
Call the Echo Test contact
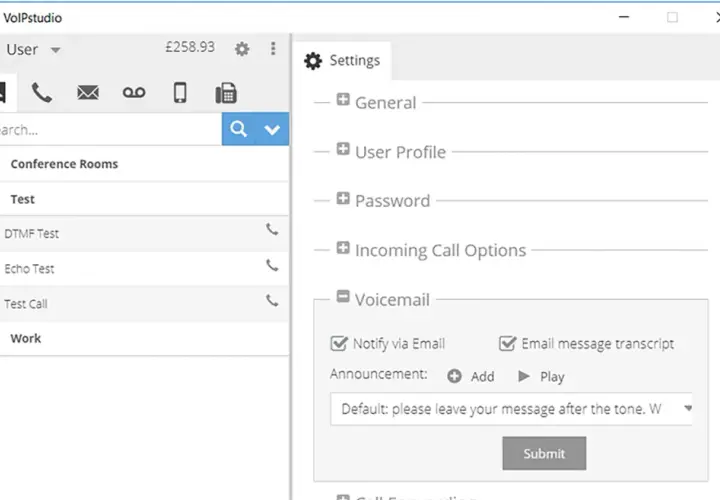click(272, 265)
